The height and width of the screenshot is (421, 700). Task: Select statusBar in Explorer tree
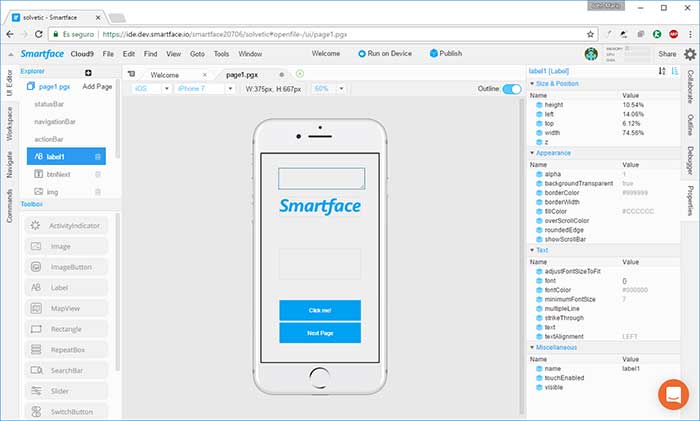point(49,104)
